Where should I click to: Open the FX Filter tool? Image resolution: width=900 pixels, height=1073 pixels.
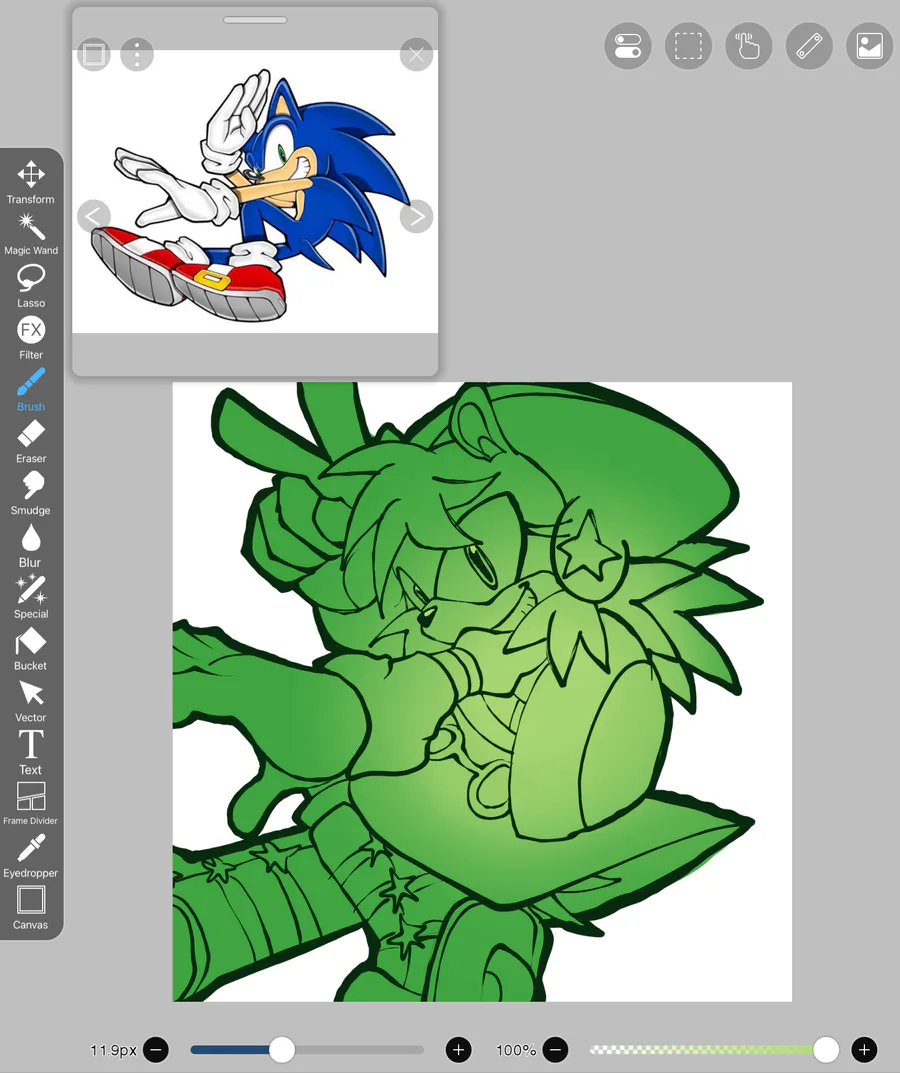coord(31,338)
